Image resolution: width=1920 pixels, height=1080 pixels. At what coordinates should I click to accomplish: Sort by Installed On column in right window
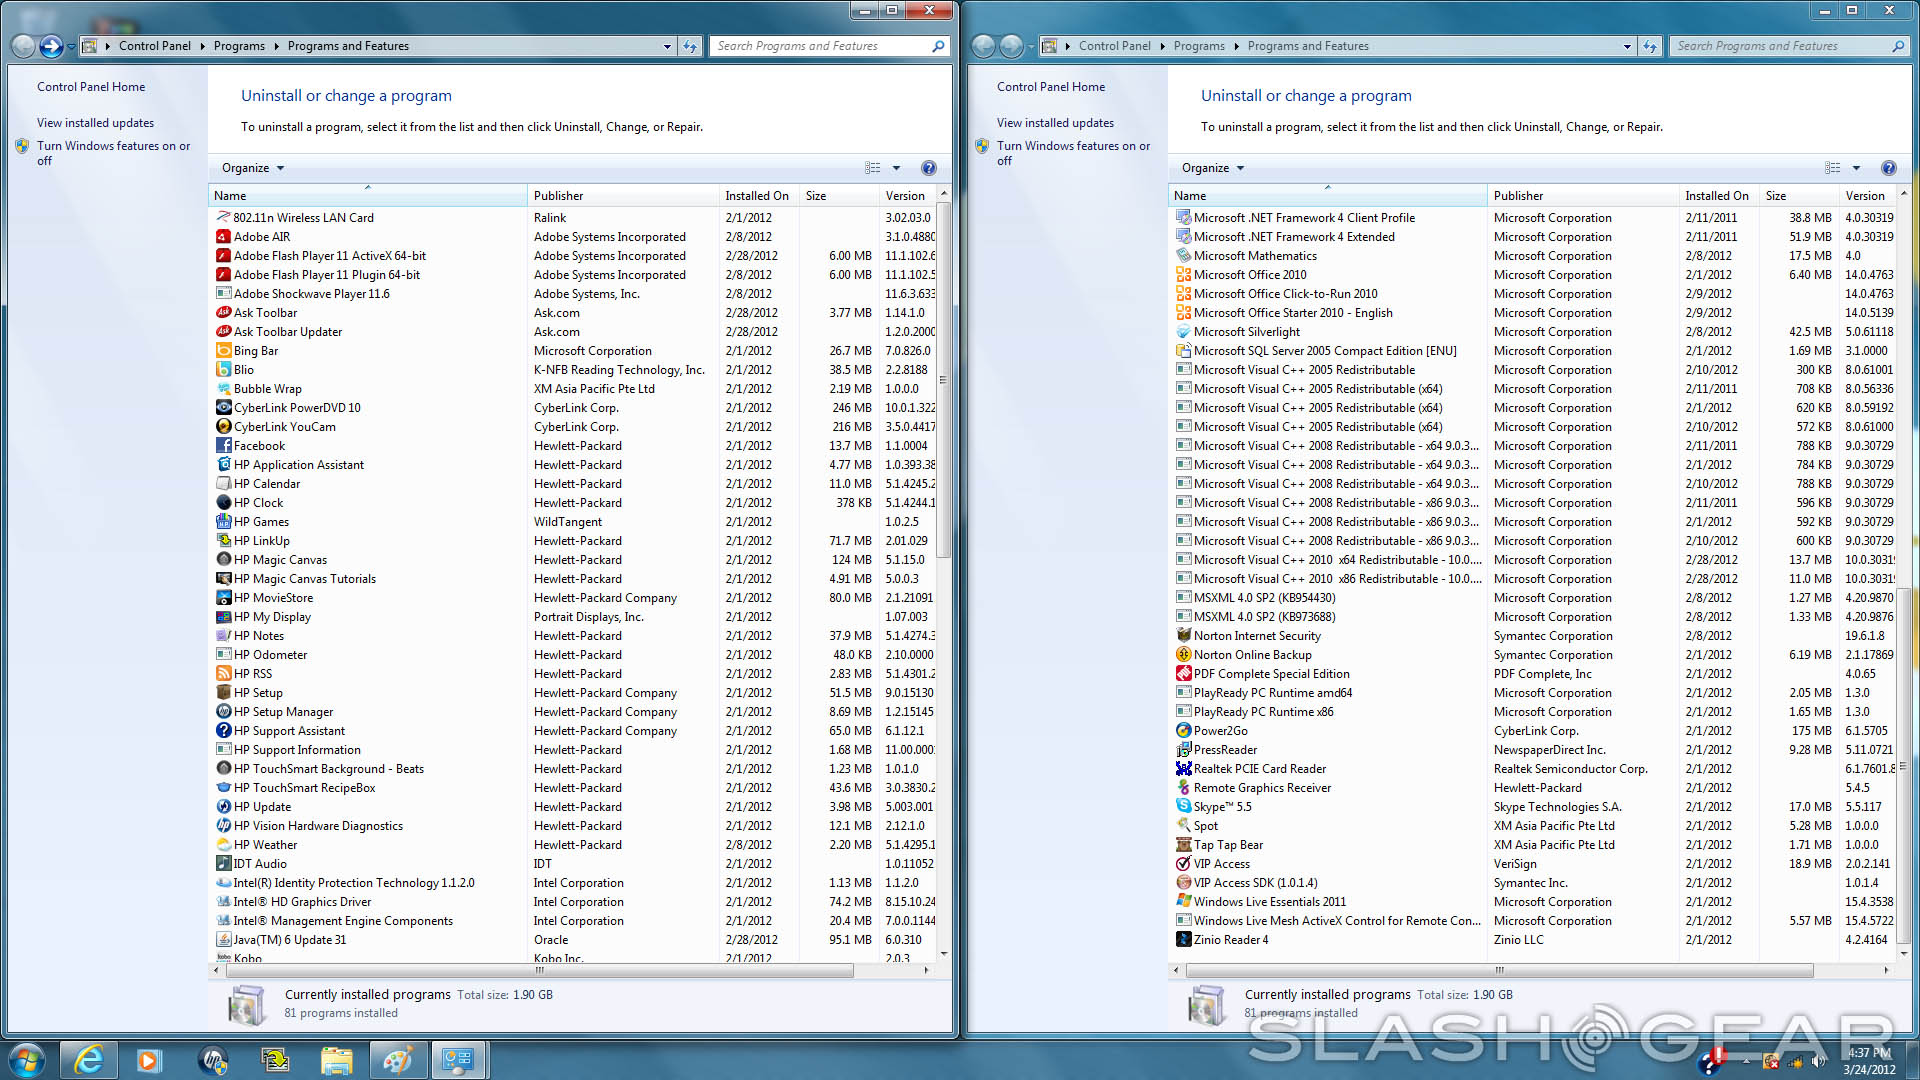(x=1716, y=196)
